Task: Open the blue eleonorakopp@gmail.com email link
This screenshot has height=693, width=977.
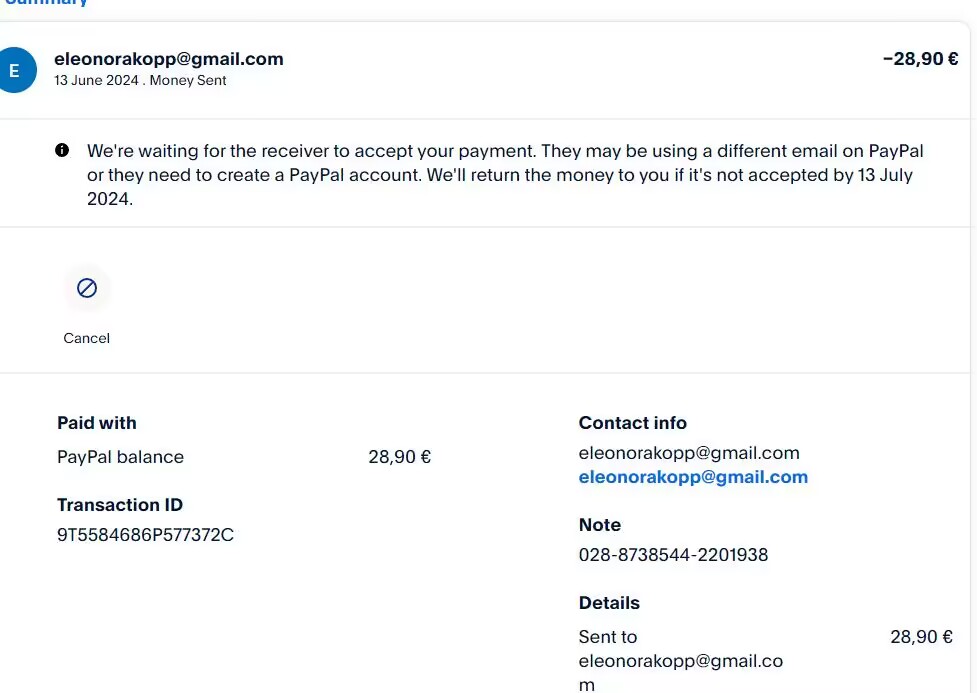Action: click(x=693, y=477)
